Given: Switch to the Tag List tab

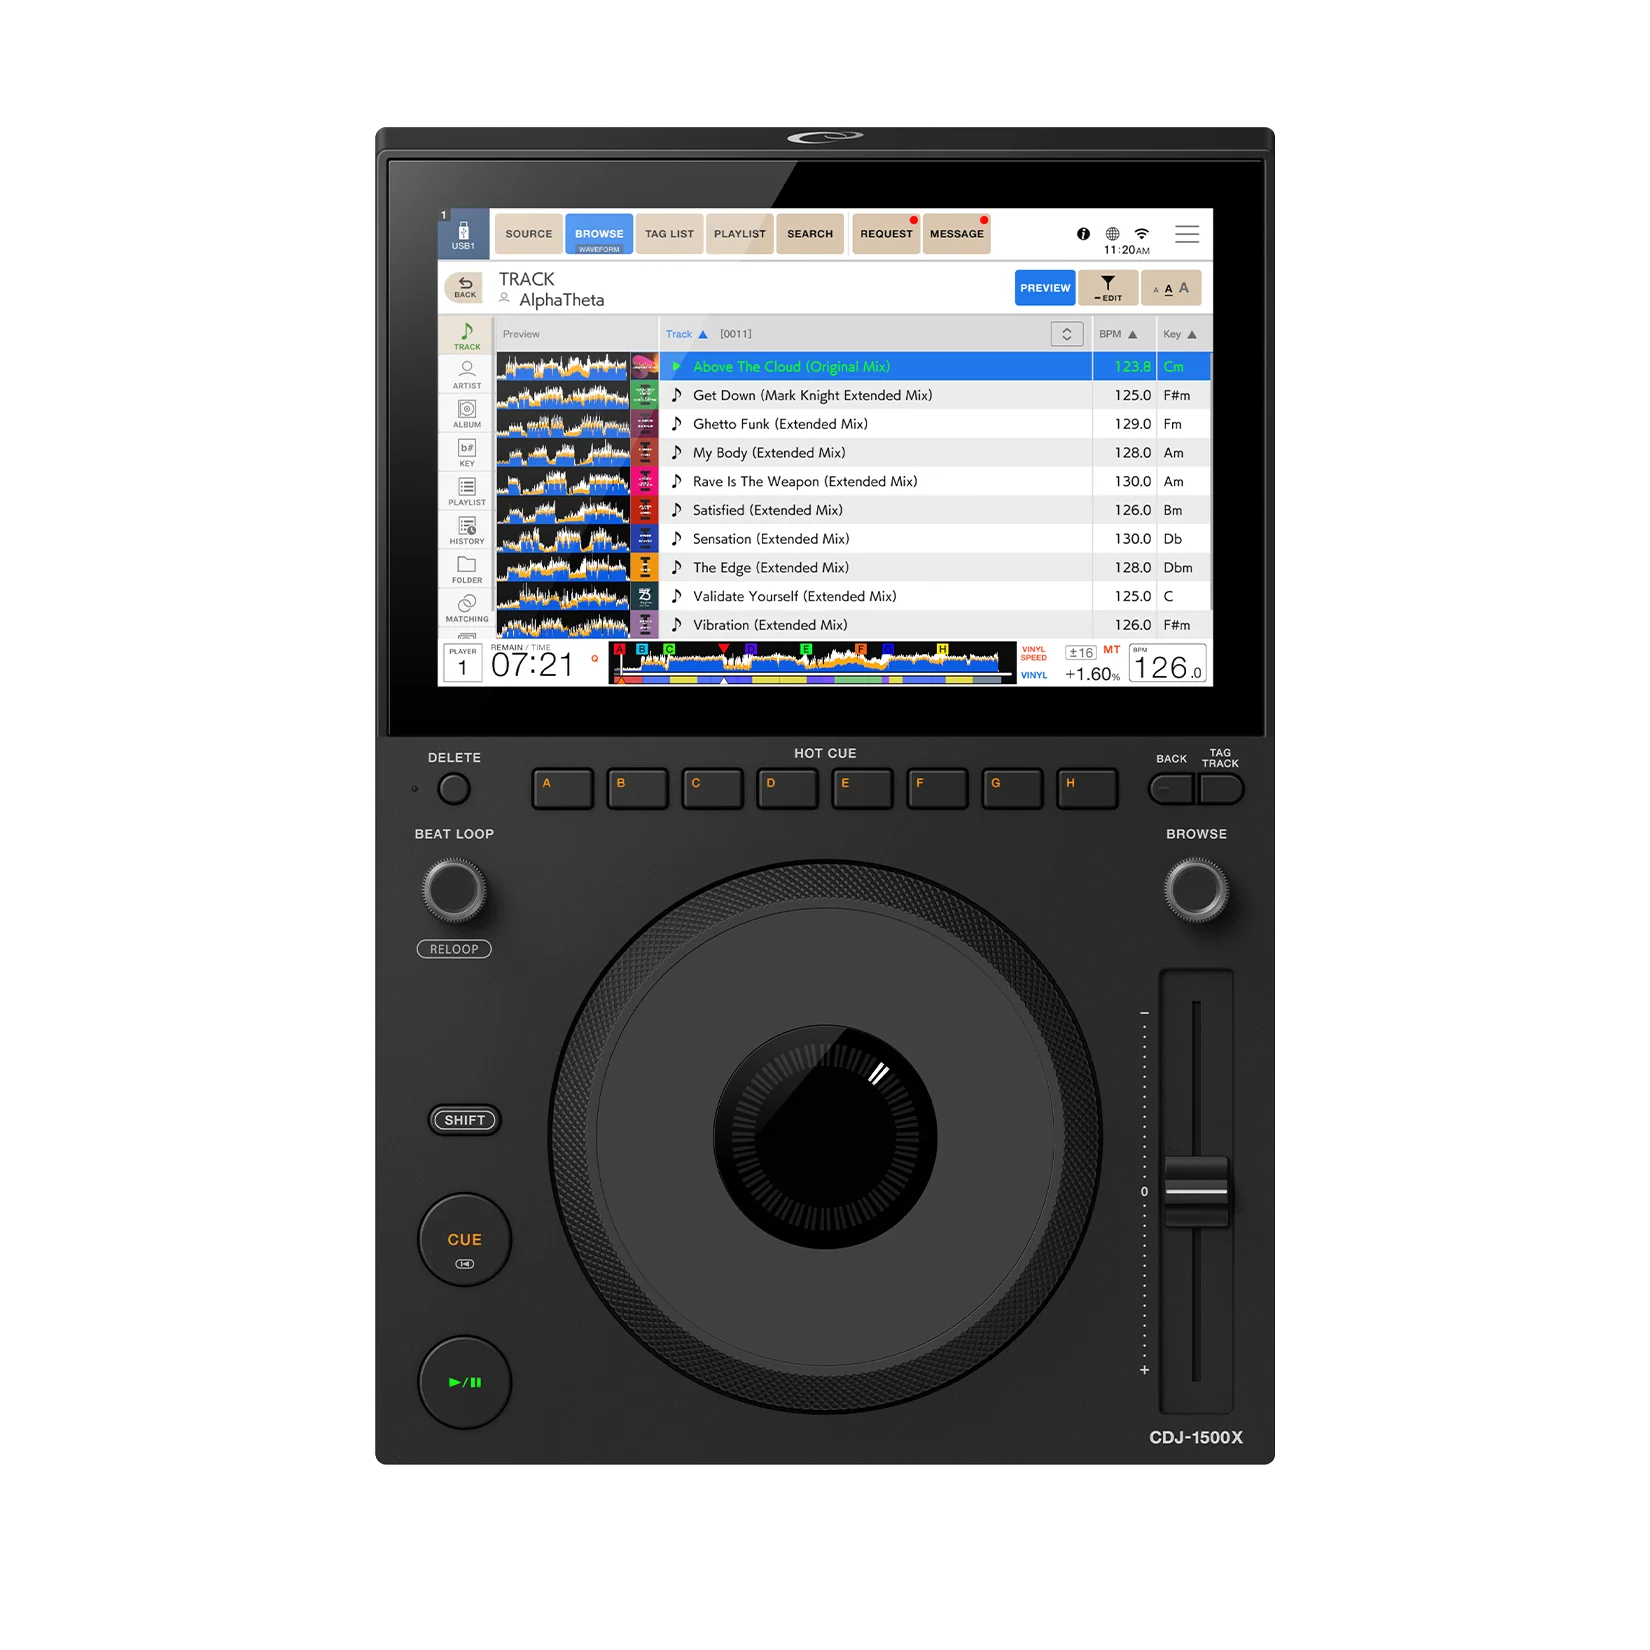Looking at the screenshot, I should point(669,234).
